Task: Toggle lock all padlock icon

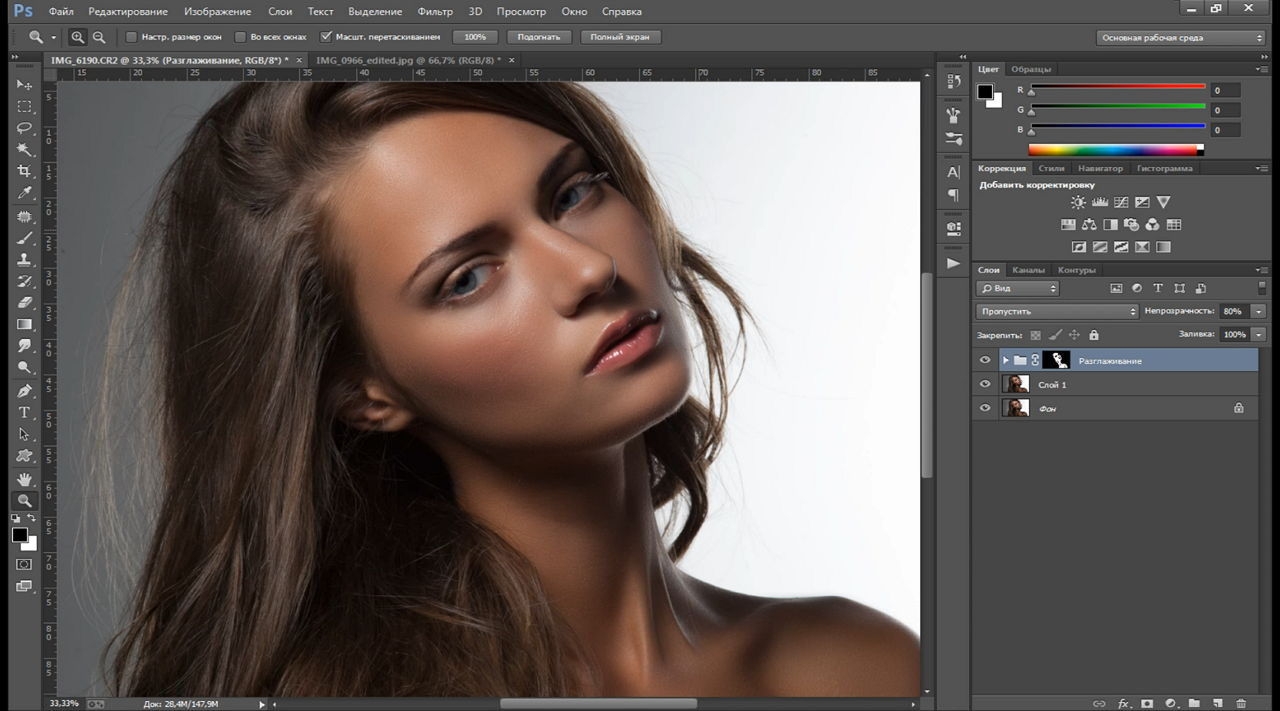Action: pyautogui.click(x=1093, y=335)
